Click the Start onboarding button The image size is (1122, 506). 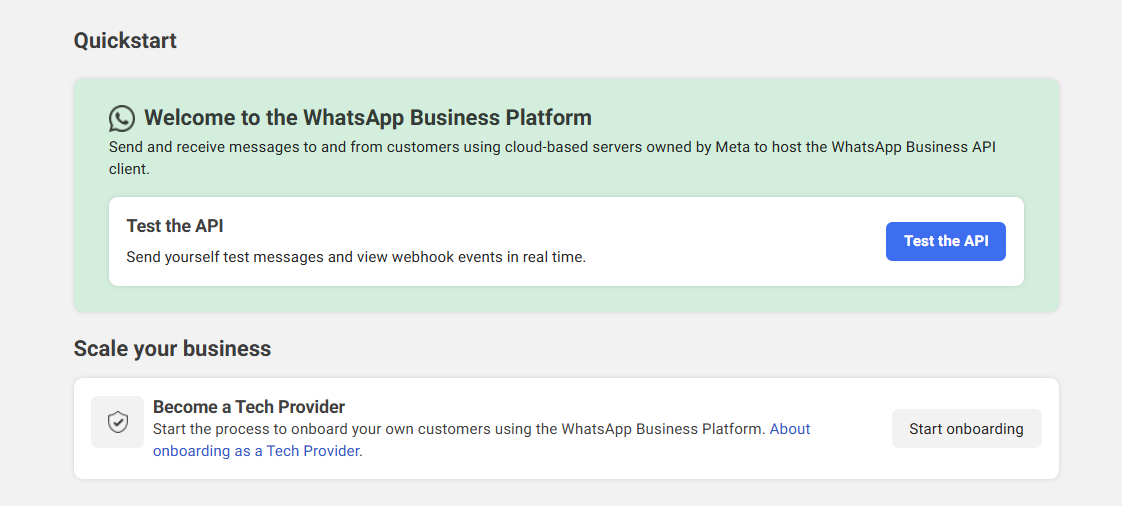pyautogui.click(x=966, y=429)
